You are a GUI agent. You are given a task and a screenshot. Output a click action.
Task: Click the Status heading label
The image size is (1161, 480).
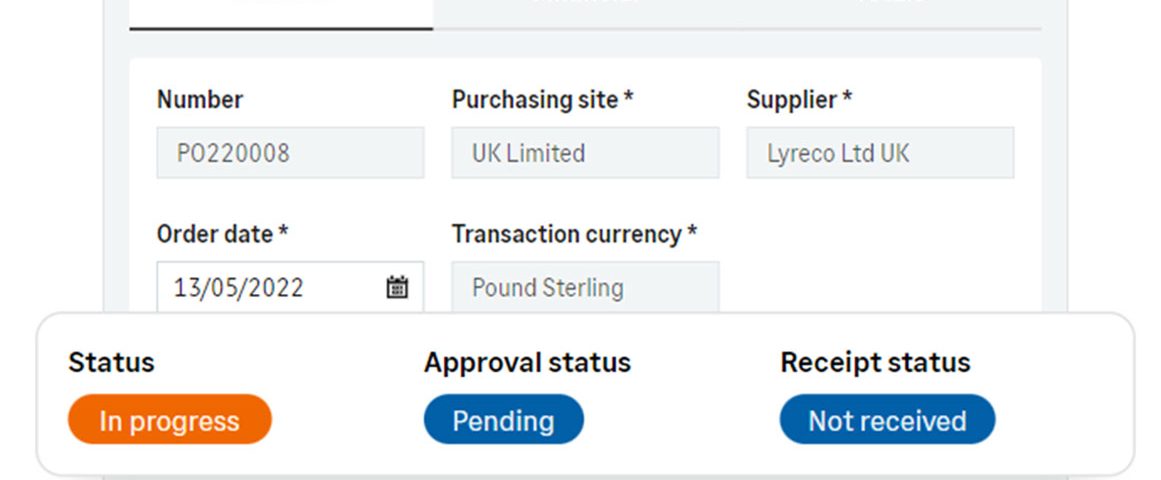coord(111,362)
